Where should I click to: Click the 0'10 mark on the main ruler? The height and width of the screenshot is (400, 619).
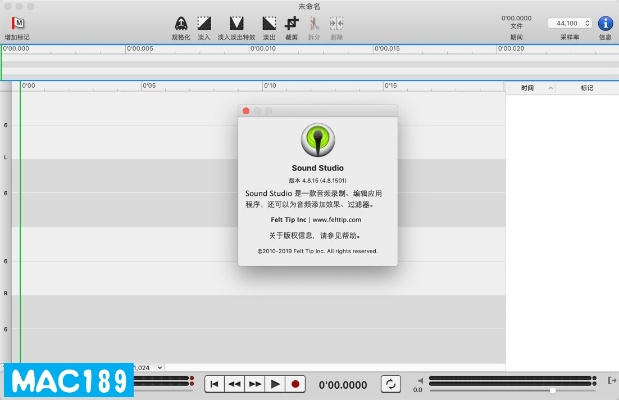pyautogui.click(x=270, y=86)
